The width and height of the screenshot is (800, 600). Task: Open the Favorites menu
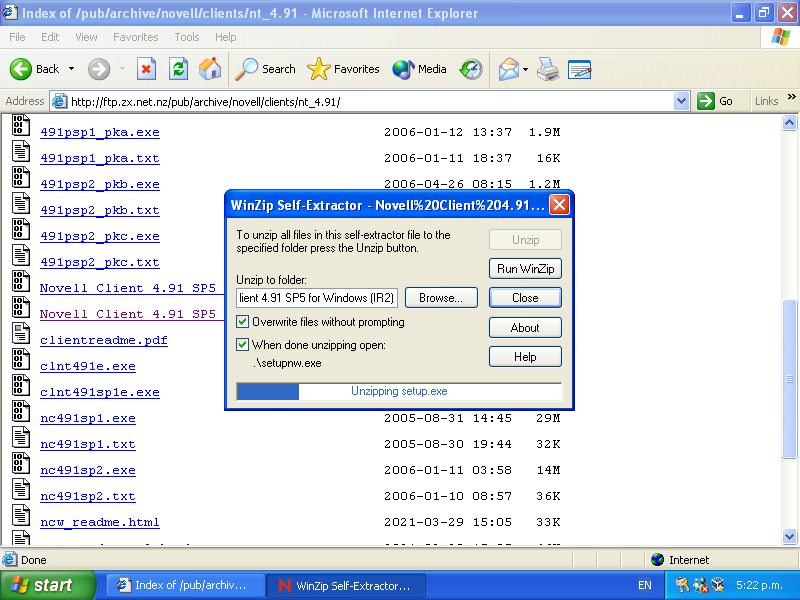point(136,37)
